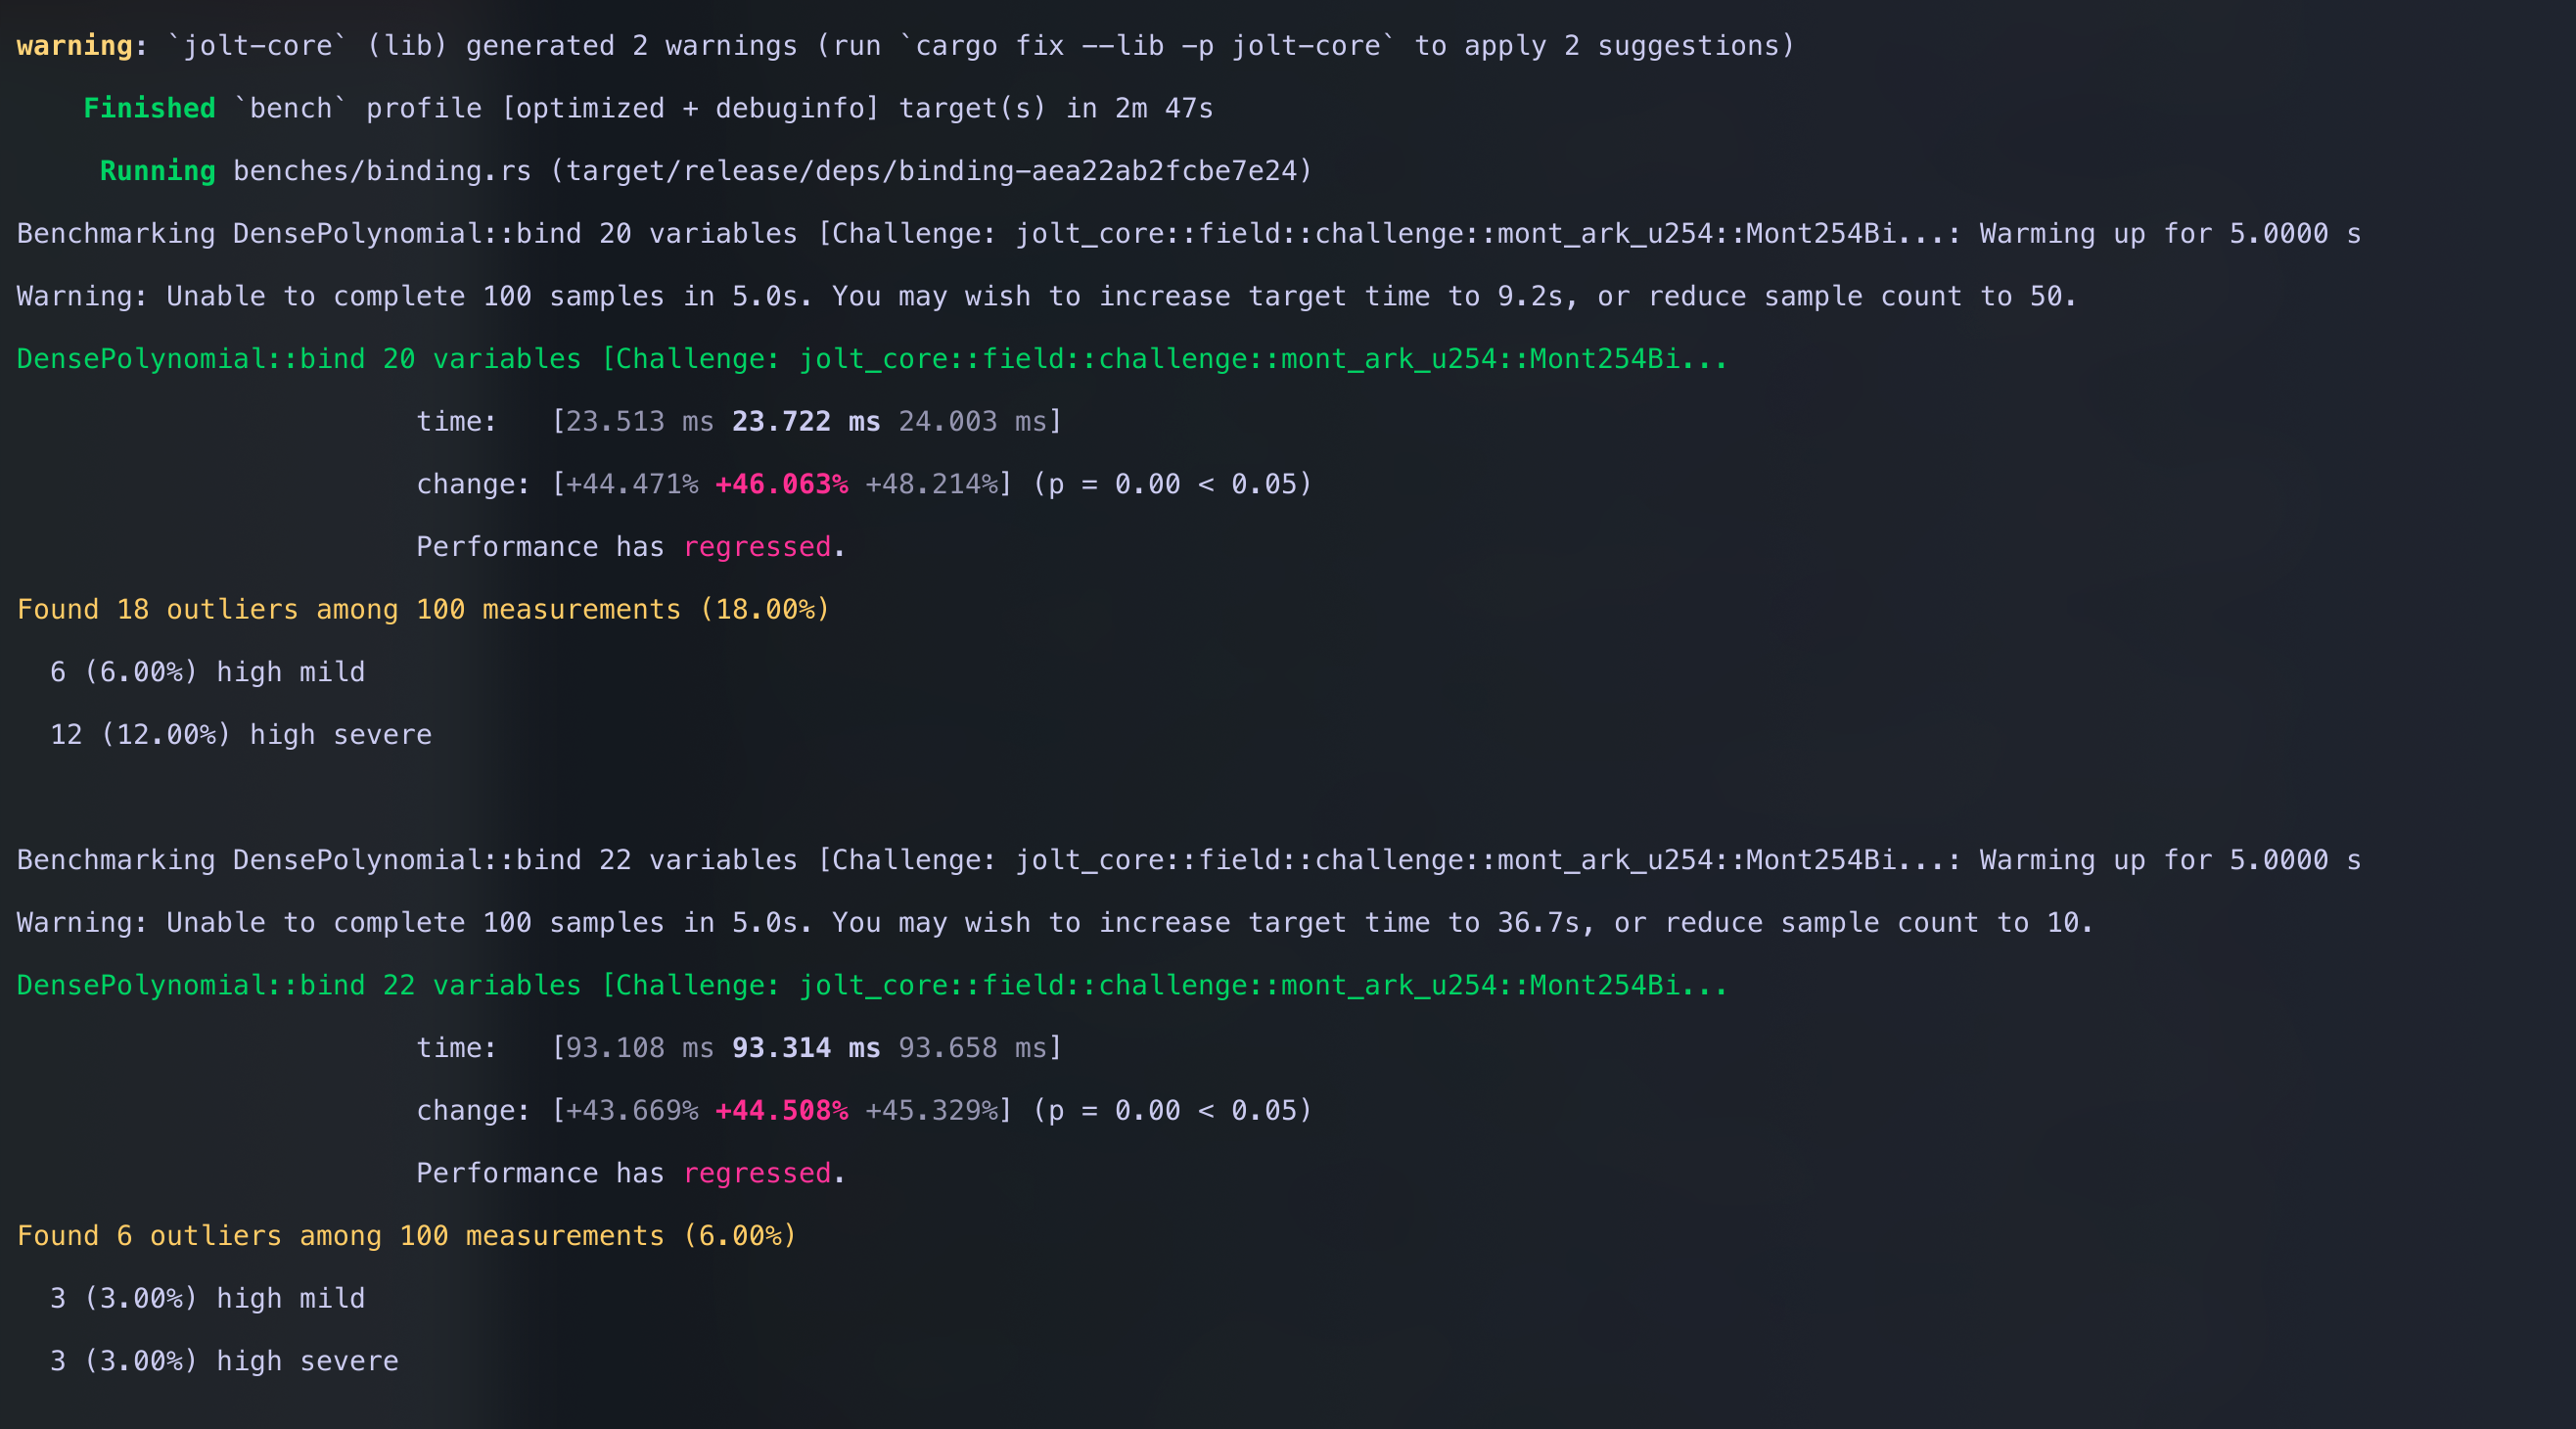
Task: Click the 'Found 6 outliers' yellow line
Action: pyautogui.click(x=406, y=1236)
